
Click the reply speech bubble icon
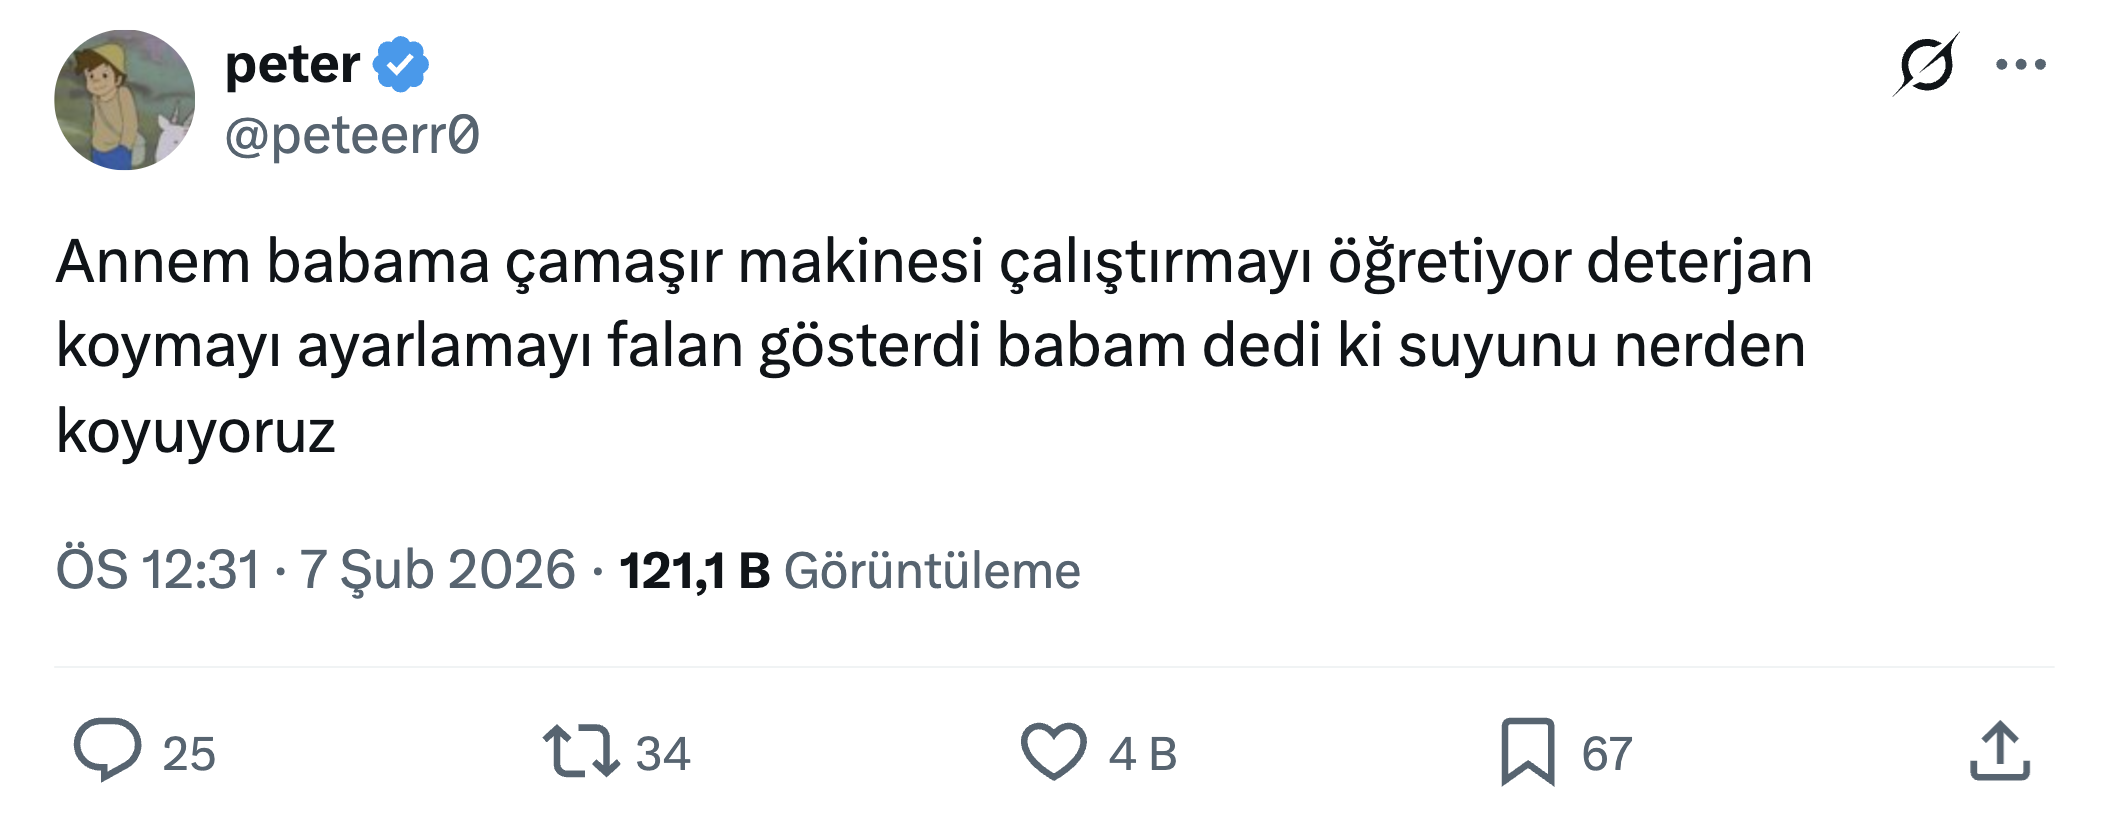point(107,750)
